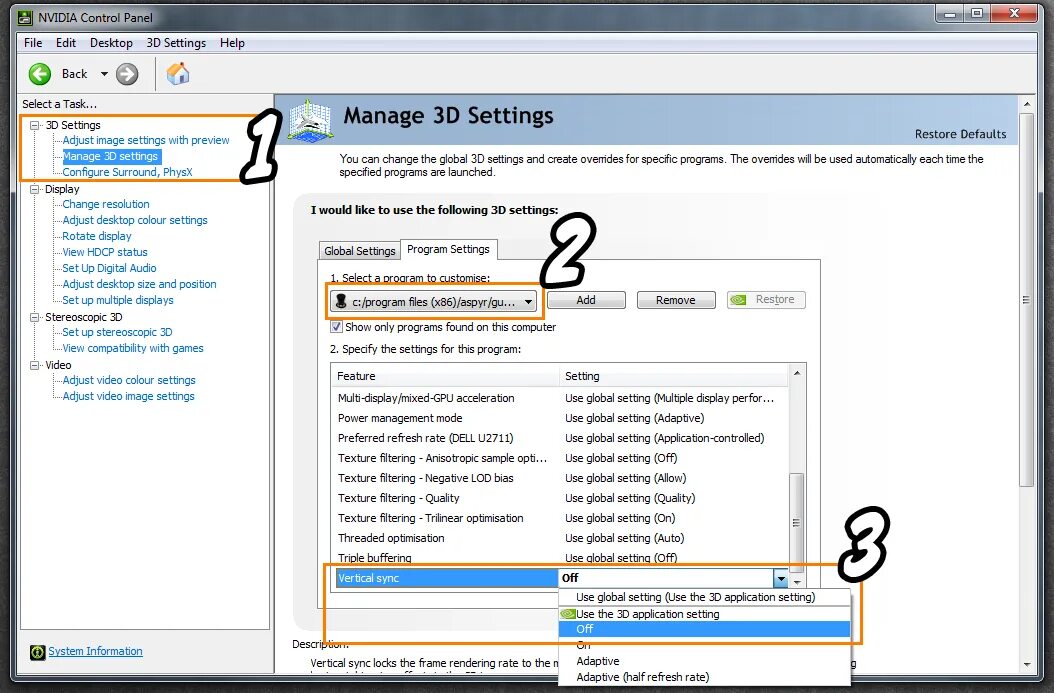Click the Add button
Viewport: 1054px width, 693px height.
(x=586, y=300)
